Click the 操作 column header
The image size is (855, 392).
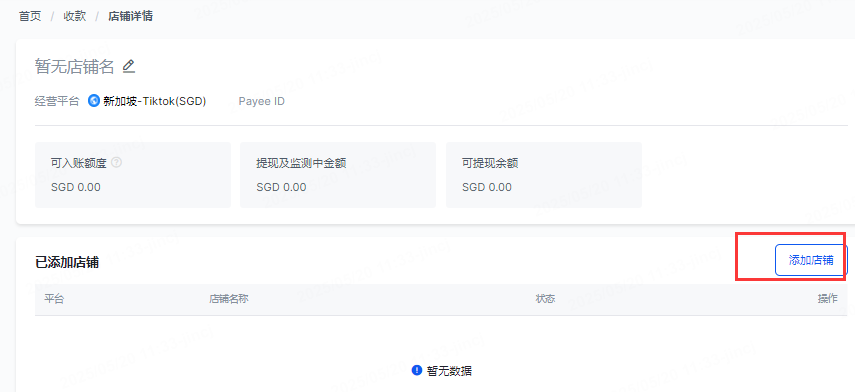[x=828, y=299]
